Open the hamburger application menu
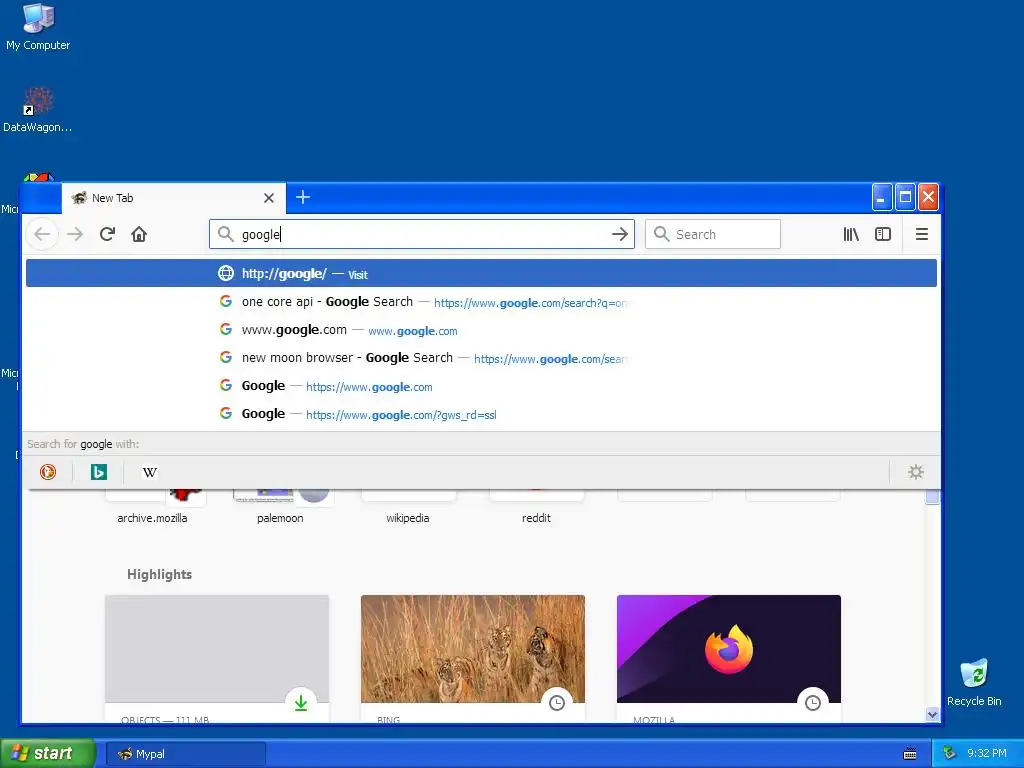This screenshot has width=1024, height=768. pyautogui.click(x=921, y=234)
